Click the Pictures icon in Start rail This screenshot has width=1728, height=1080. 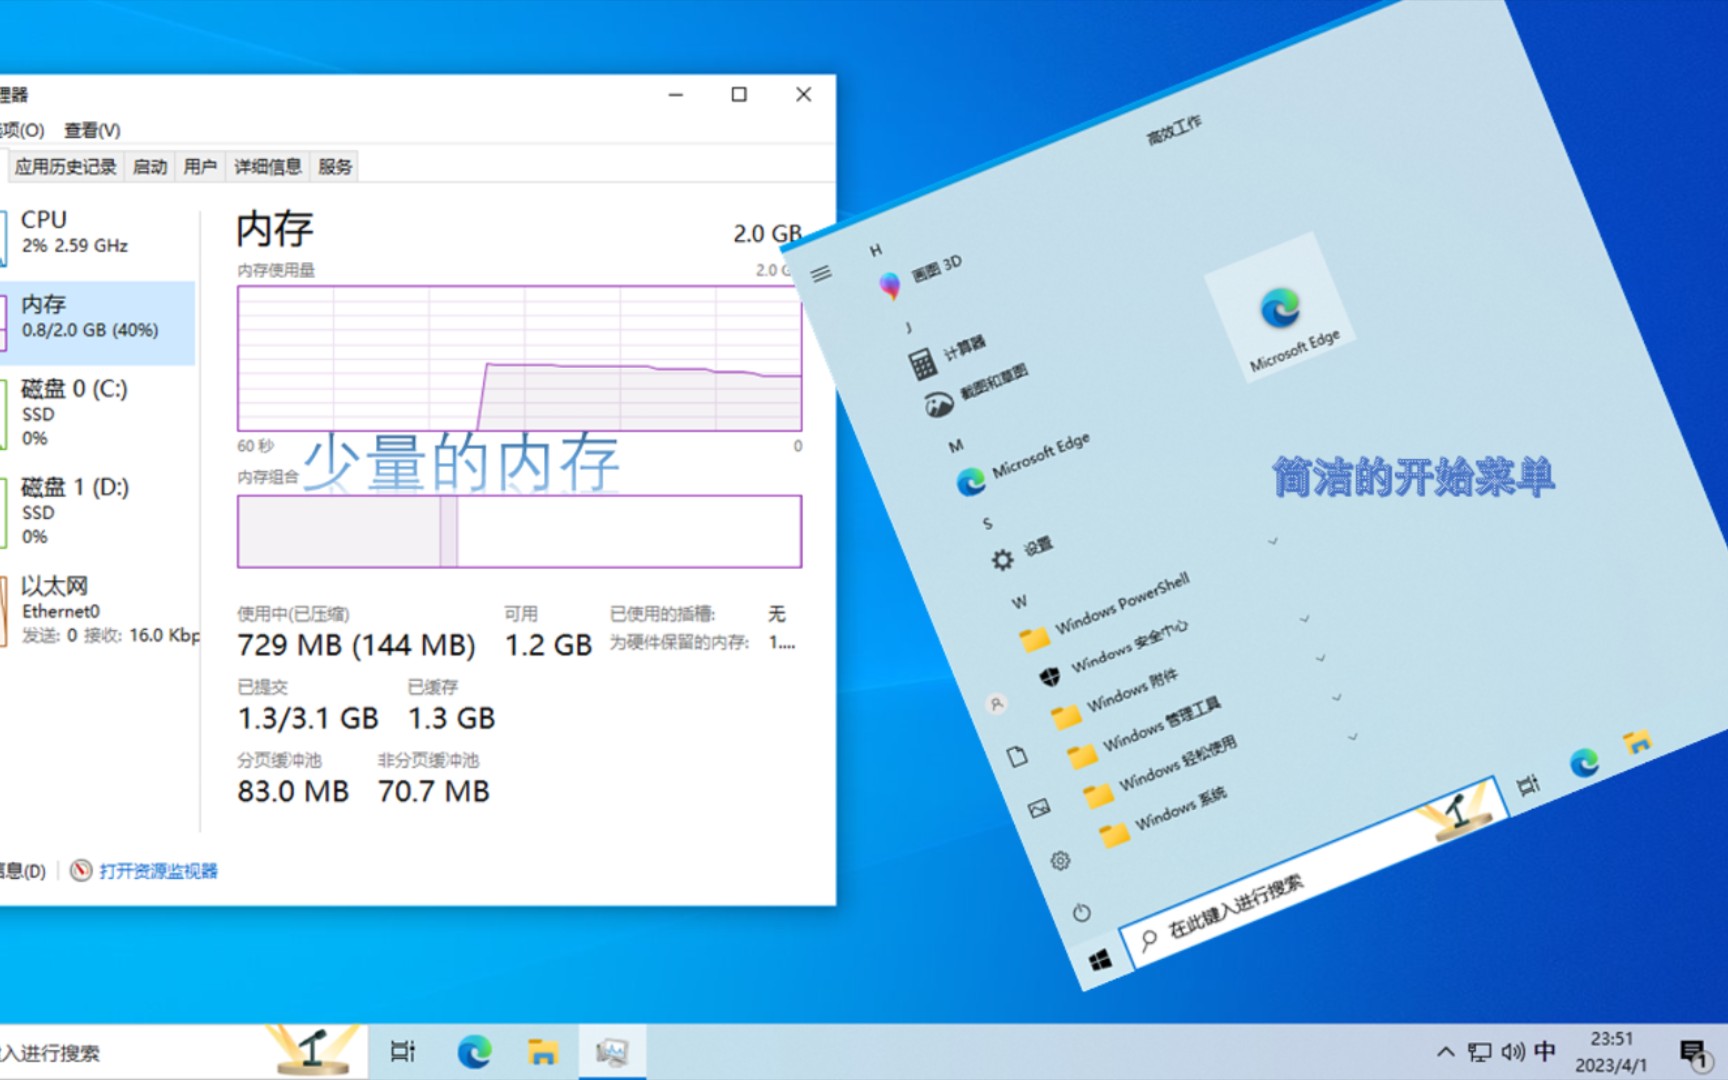1039,808
